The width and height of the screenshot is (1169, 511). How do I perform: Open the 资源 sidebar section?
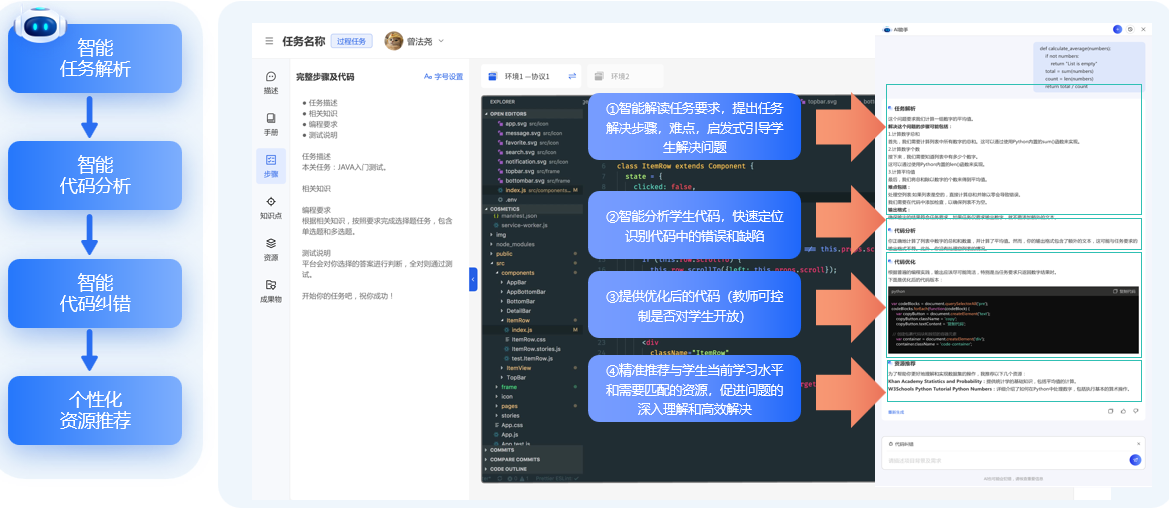pyautogui.click(x=271, y=249)
